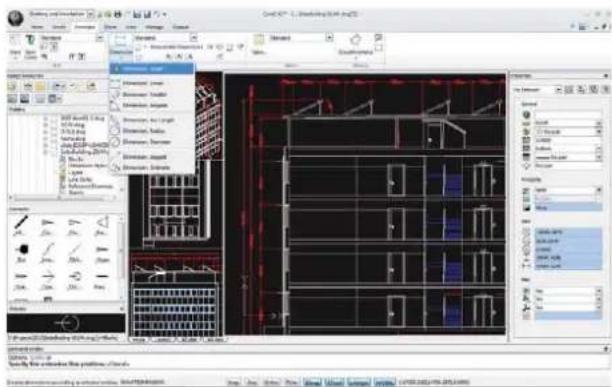The height and width of the screenshot is (387, 612).
Task: Choose Dimension: Smart from the menu
Action: click(152, 69)
